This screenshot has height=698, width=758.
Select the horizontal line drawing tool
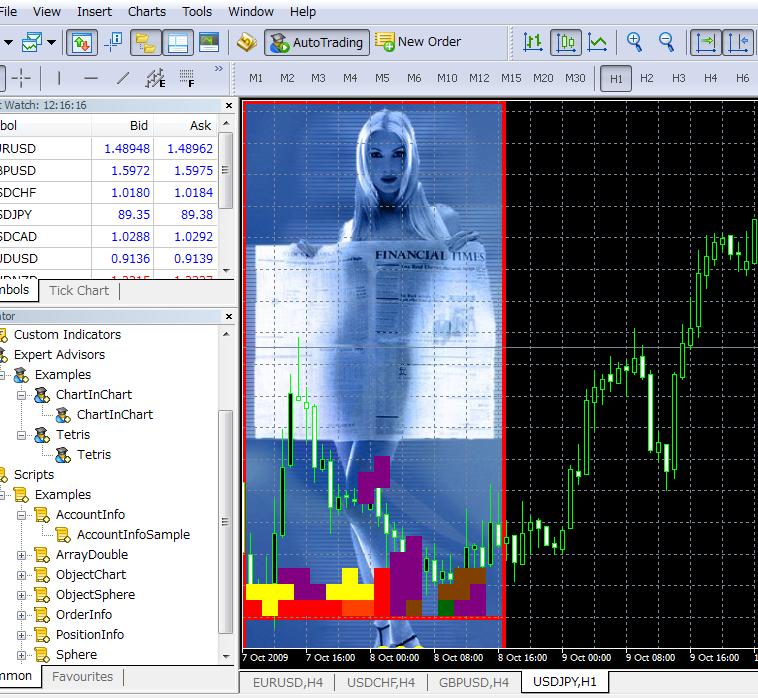[91, 78]
